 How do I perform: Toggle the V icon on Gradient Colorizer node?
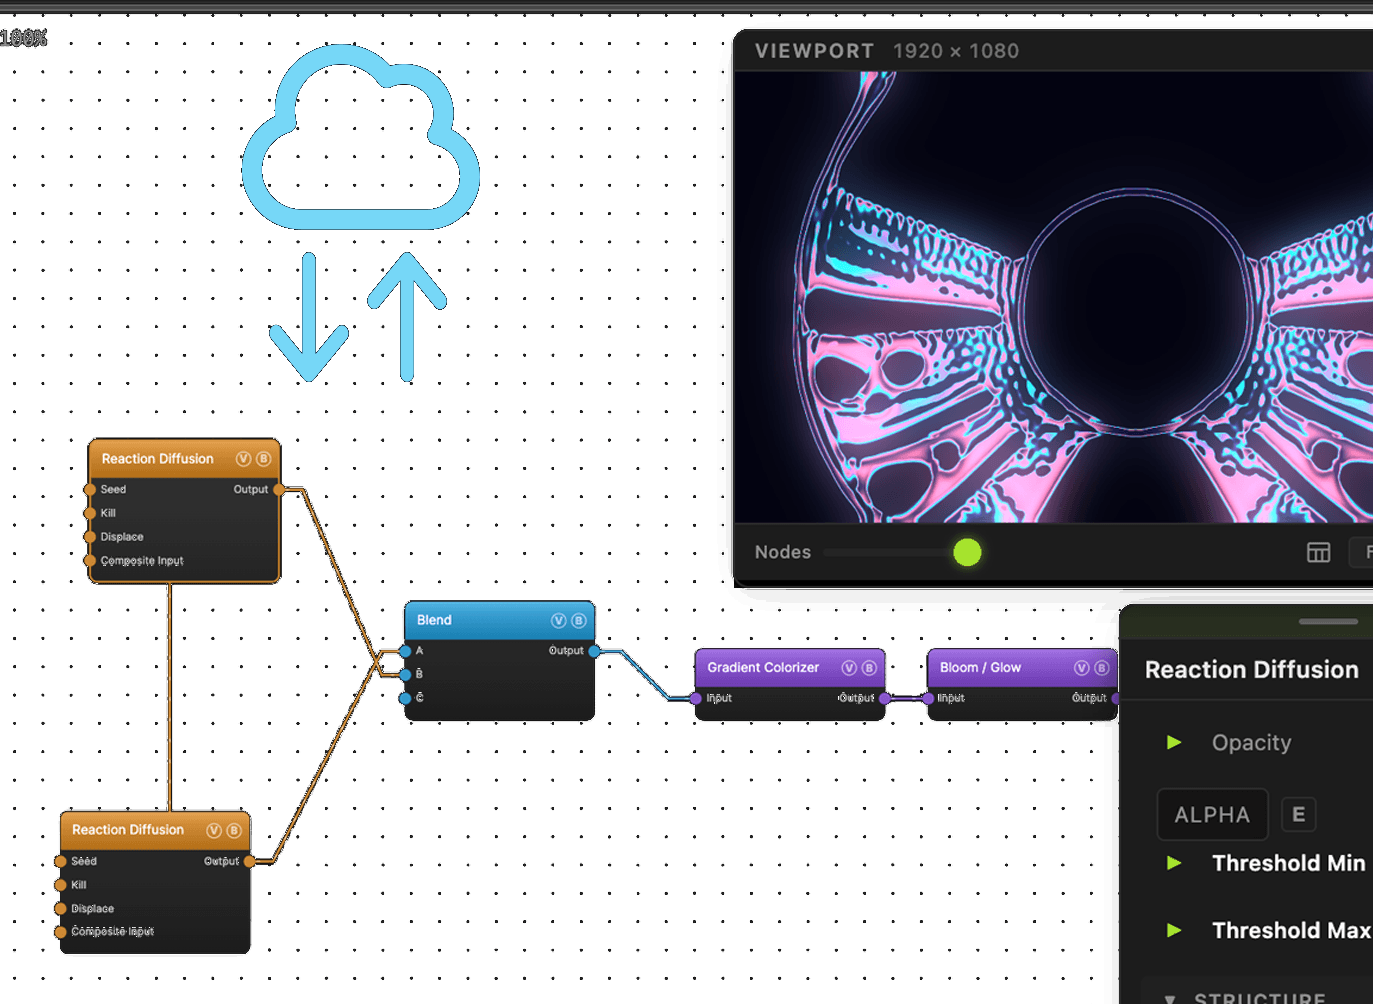[849, 667]
